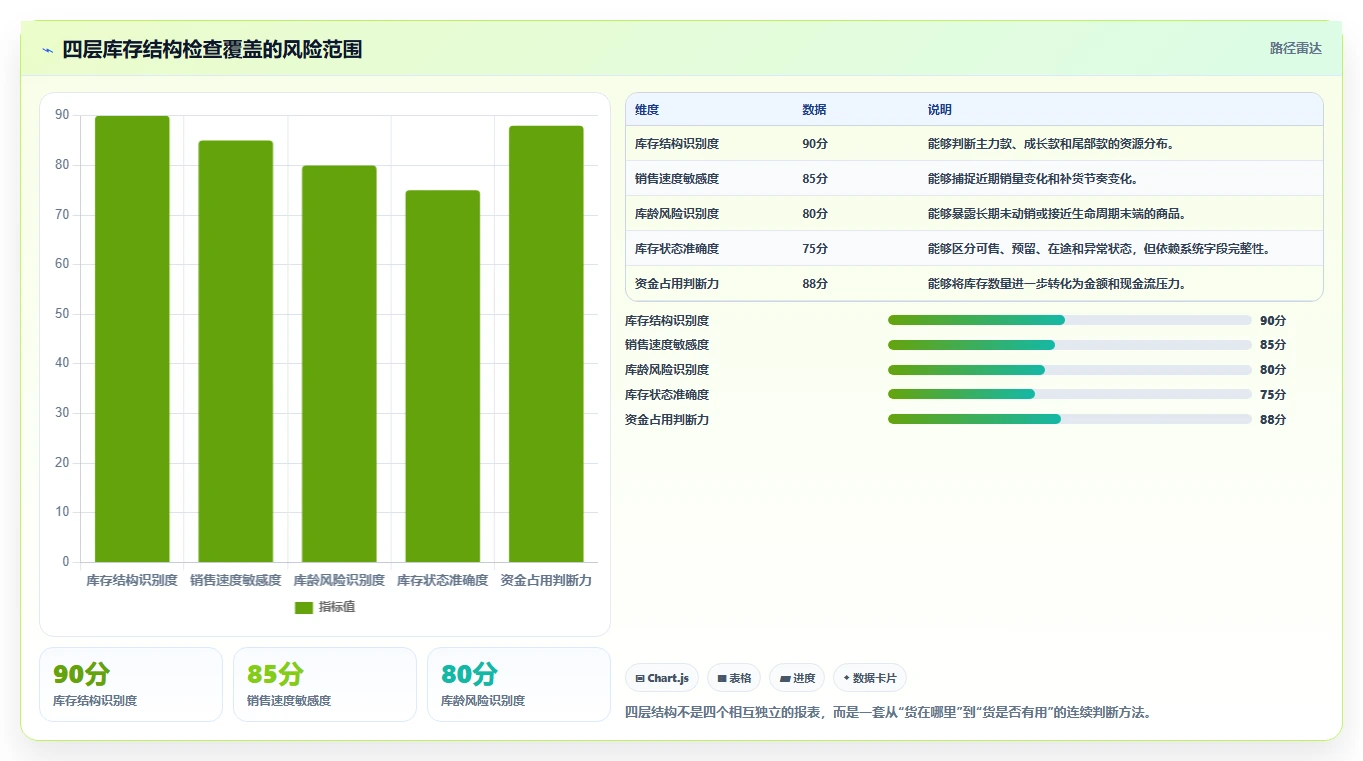1363x761 pixels.
Task: Click the description 能够捕捉近期销量变化和补货节奏变化。
Action: (x=1033, y=179)
